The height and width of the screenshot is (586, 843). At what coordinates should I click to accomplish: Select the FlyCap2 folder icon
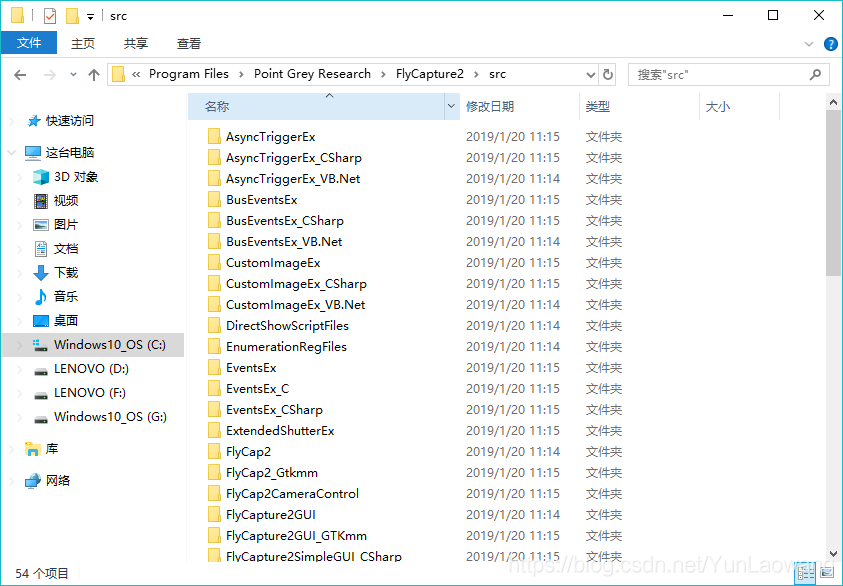click(x=214, y=451)
